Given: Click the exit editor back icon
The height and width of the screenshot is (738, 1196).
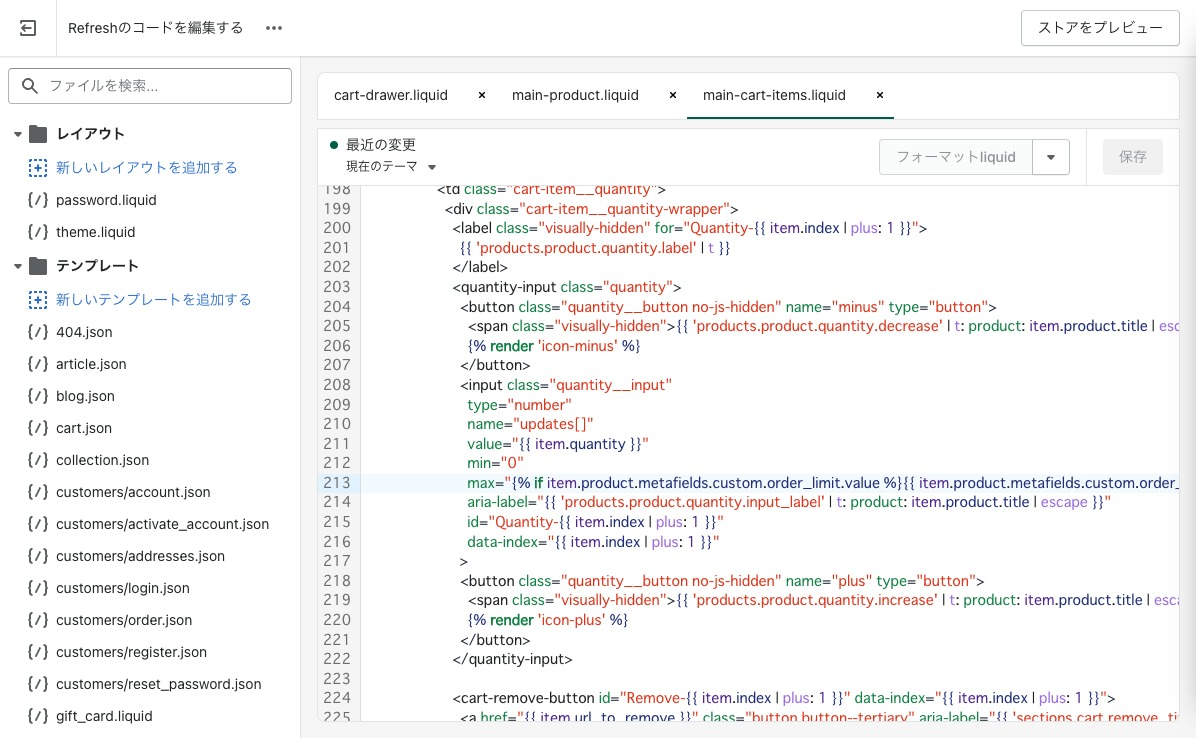Looking at the screenshot, I should pyautogui.click(x=28, y=28).
